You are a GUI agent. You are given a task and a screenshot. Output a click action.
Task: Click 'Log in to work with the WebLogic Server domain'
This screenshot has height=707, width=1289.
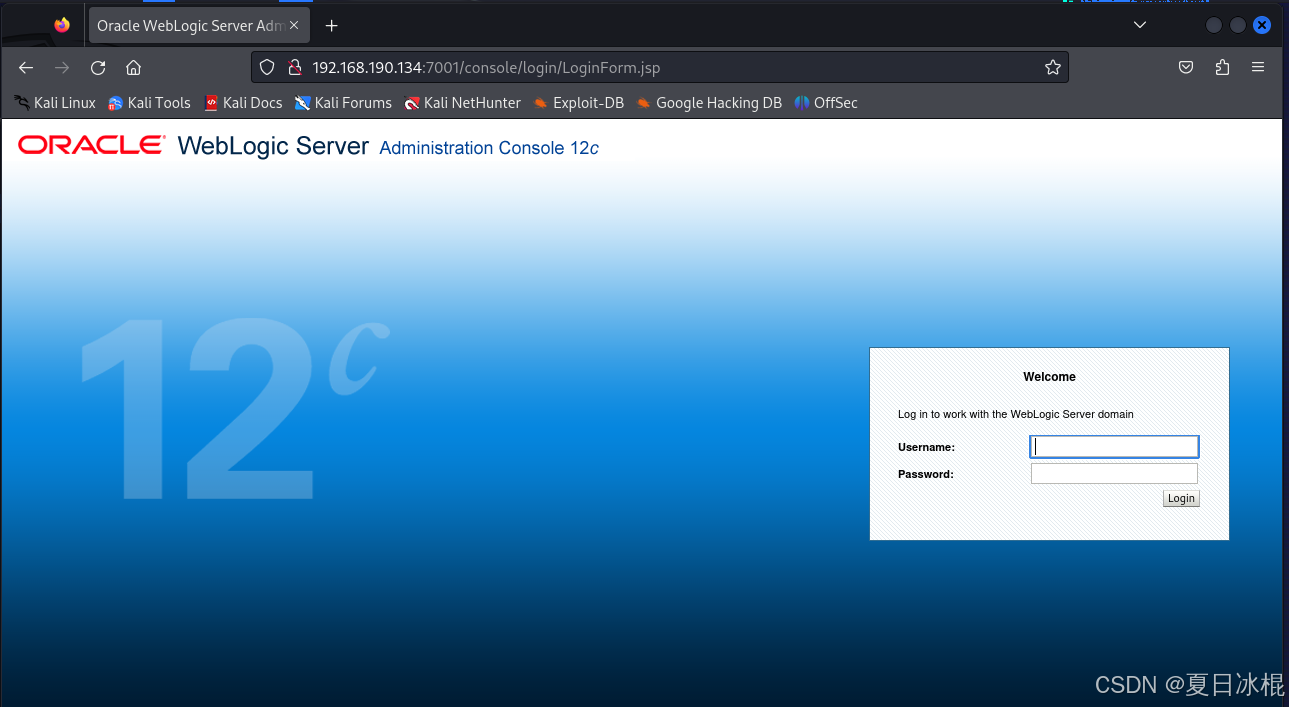[x=1016, y=414]
